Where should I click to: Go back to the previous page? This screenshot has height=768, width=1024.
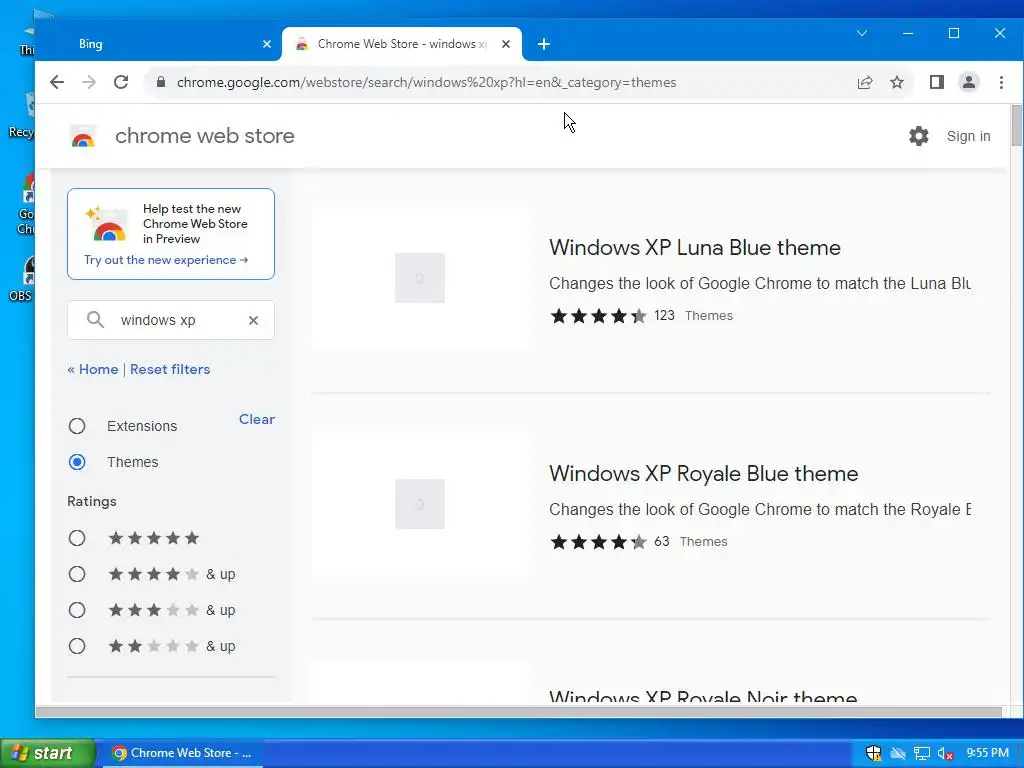pyautogui.click(x=57, y=82)
